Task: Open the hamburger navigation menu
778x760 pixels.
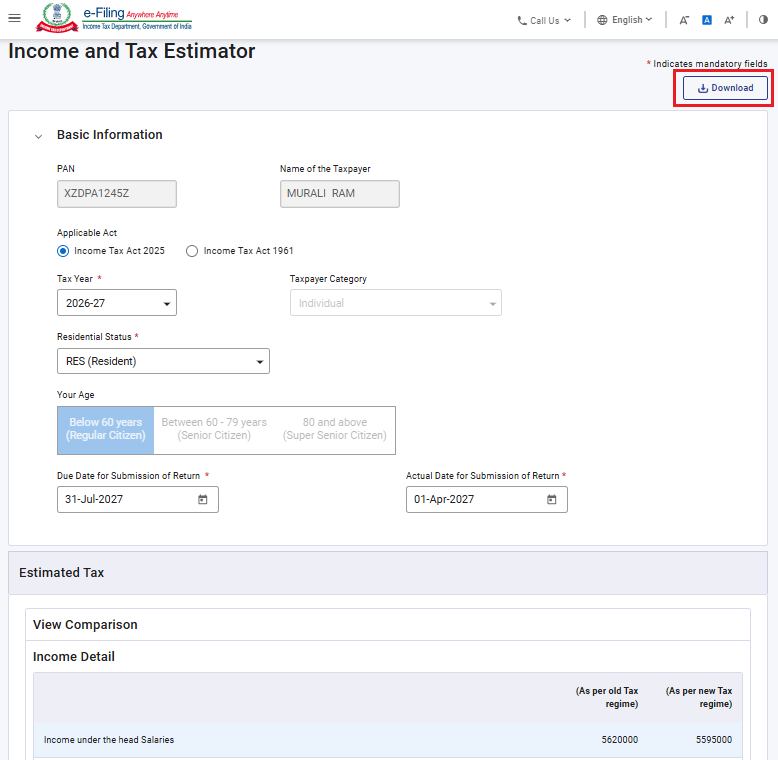Action: pos(14,18)
